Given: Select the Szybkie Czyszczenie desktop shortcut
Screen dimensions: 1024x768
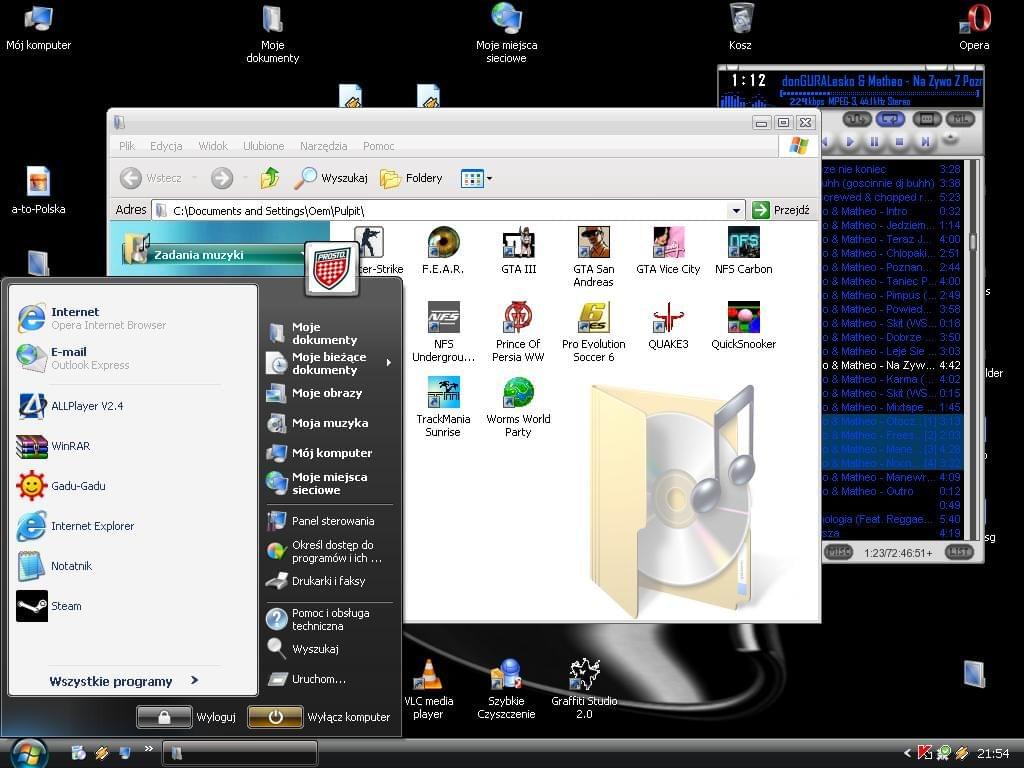Looking at the screenshot, I should tap(506, 689).
